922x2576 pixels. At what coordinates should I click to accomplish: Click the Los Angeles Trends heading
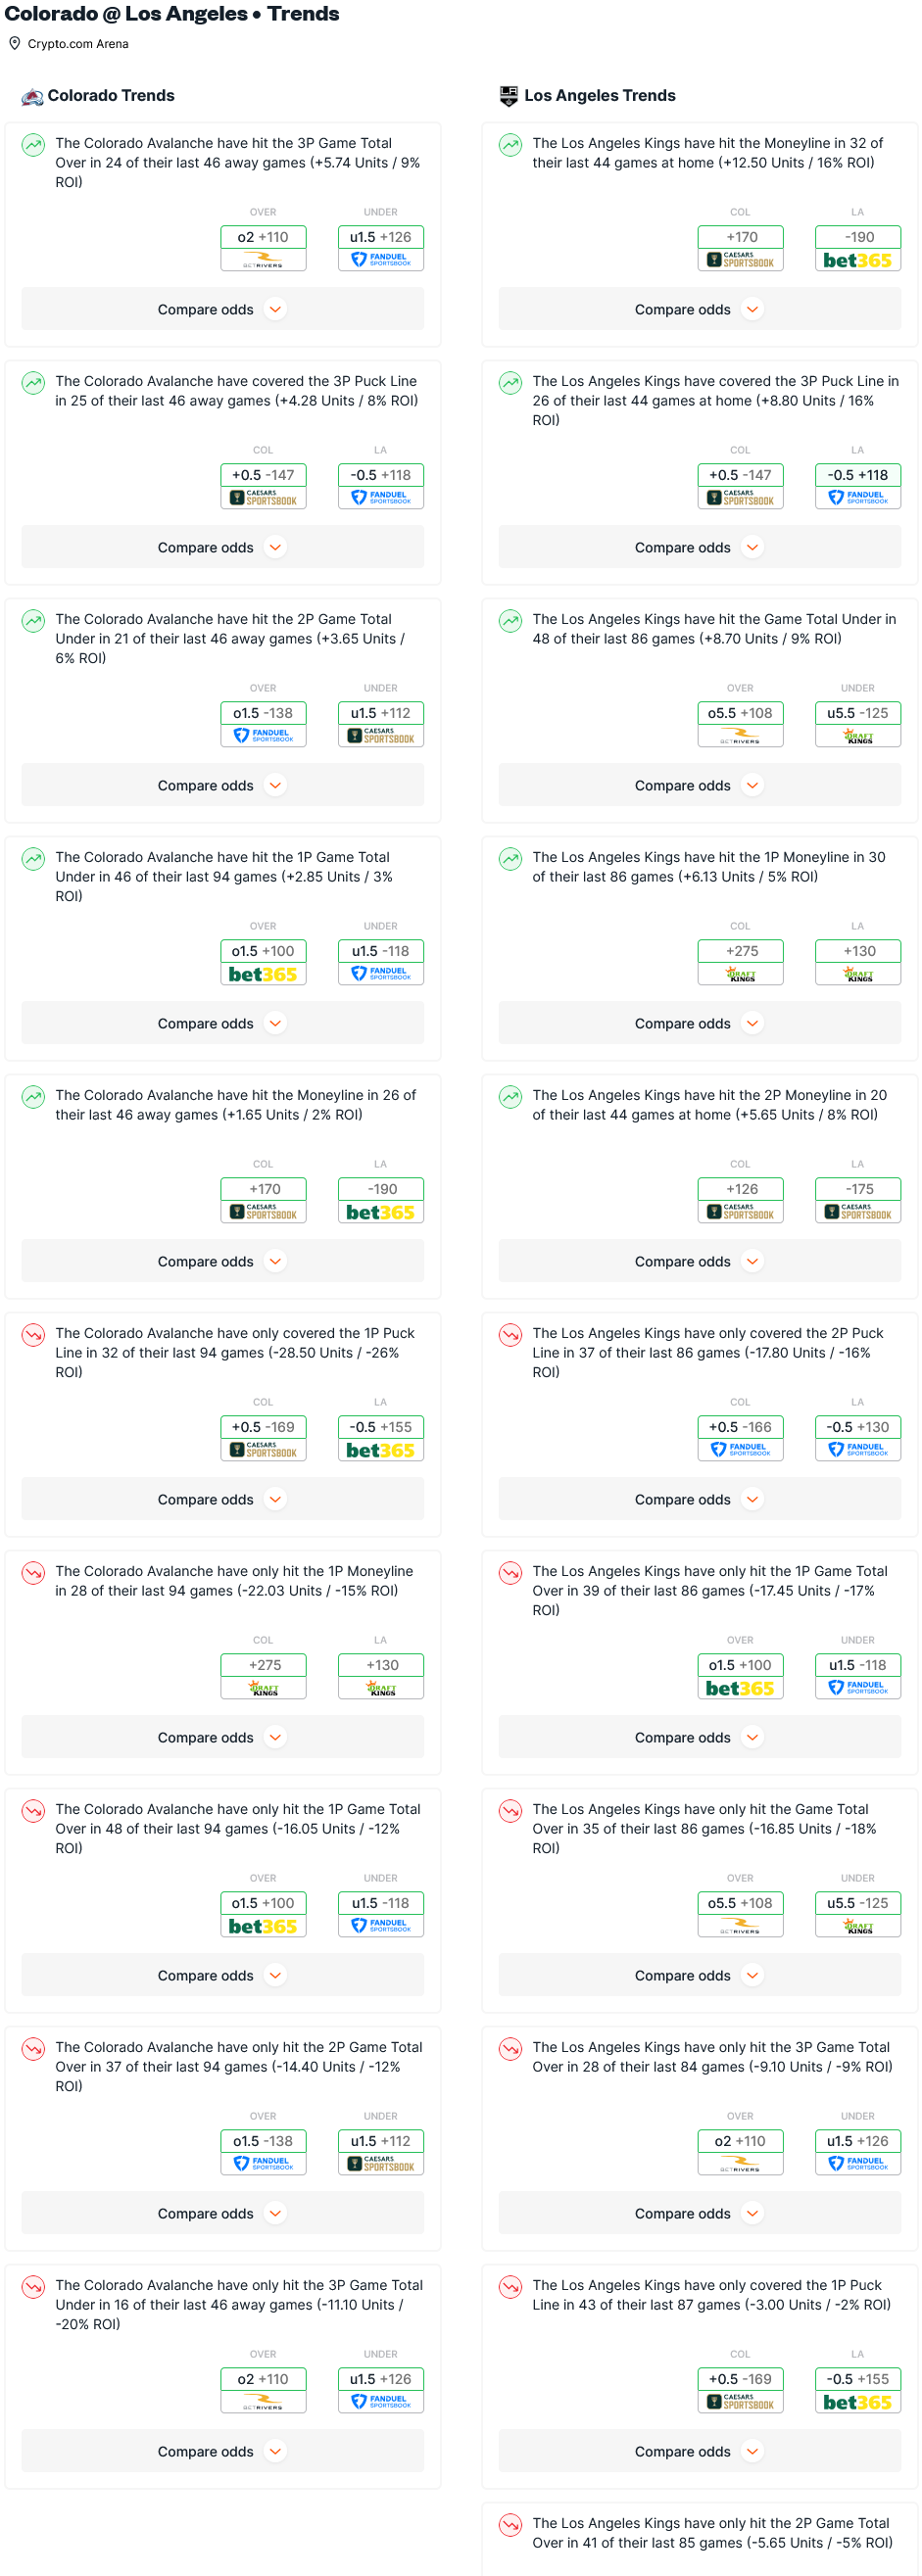click(600, 96)
